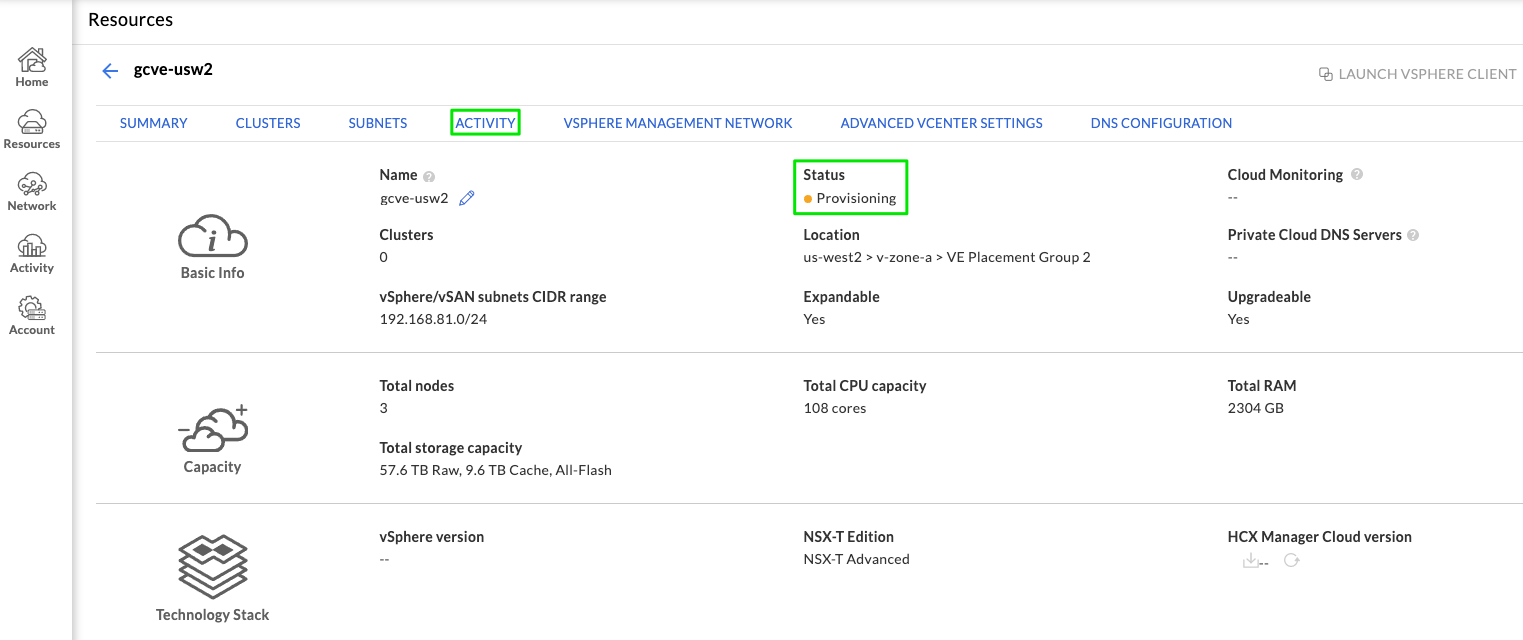The height and width of the screenshot is (640, 1523).
Task: Click the CIDR range 192.168.81.0/24
Action: tap(433, 319)
